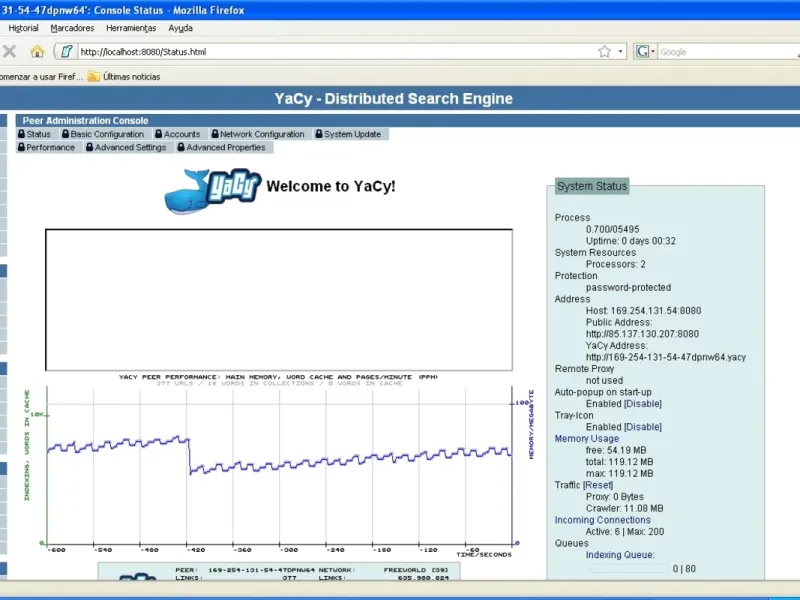The width and height of the screenshot is (800, 600).
Task: Open the Incoming Connections link
Action: pos(603,520)
